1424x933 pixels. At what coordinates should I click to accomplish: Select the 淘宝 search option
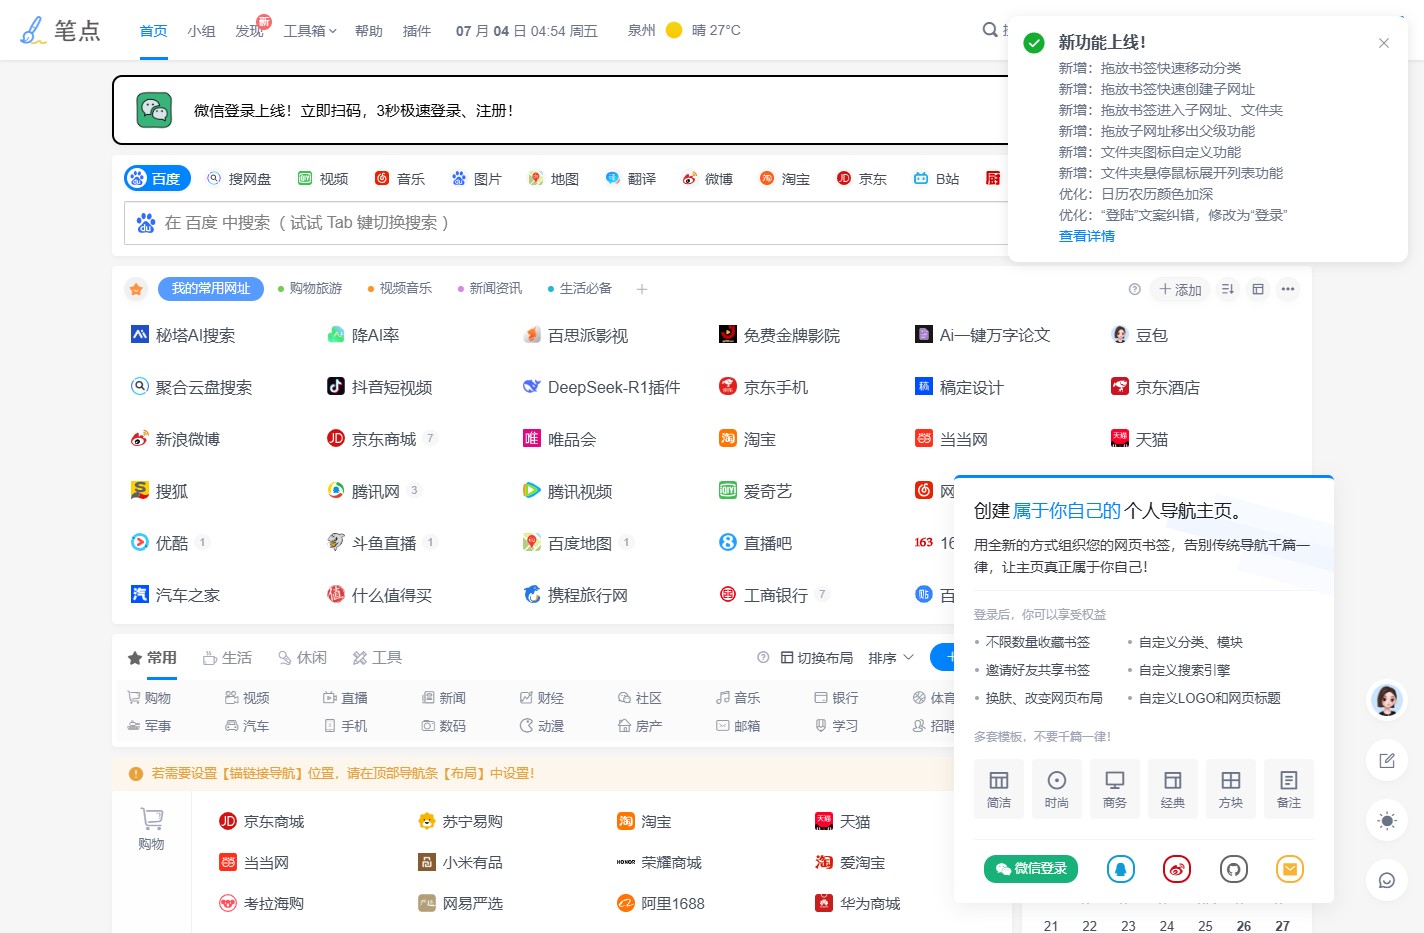click(785, 178)
